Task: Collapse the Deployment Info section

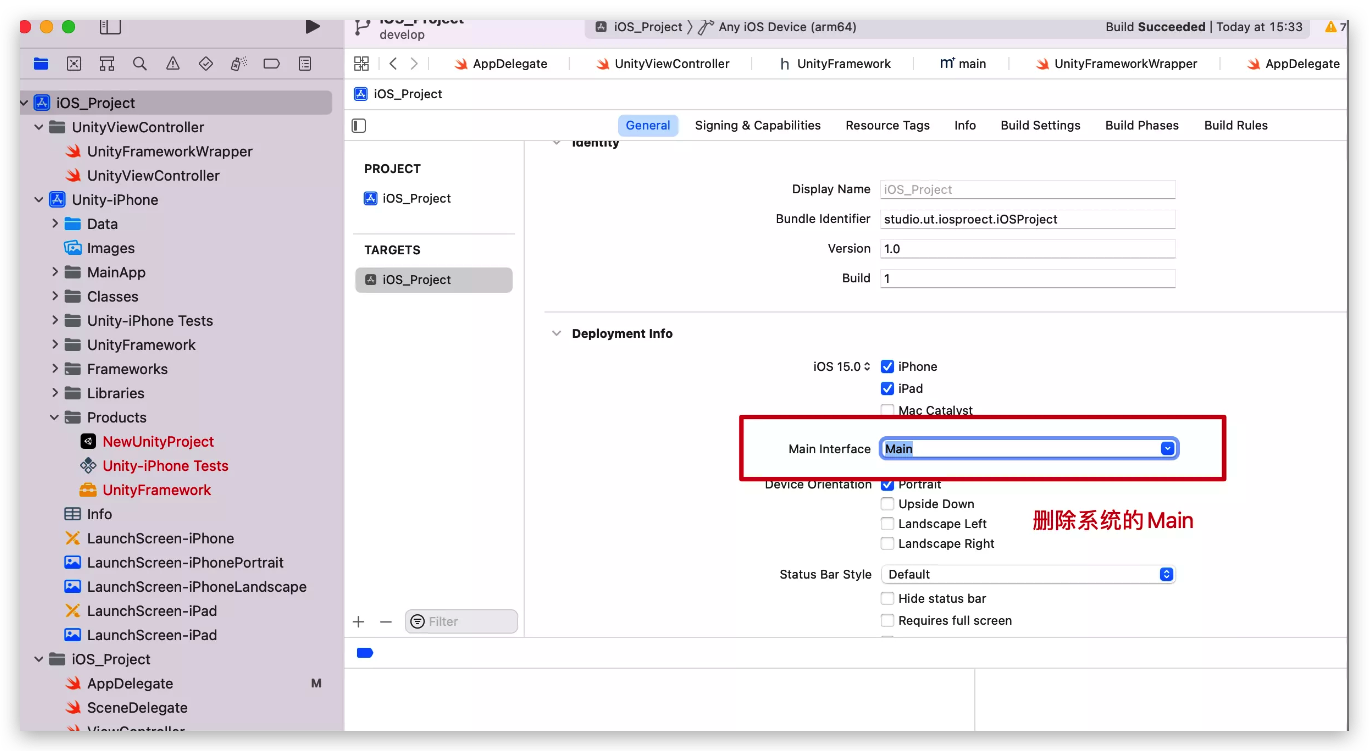Action: click(x=557, y=334)
